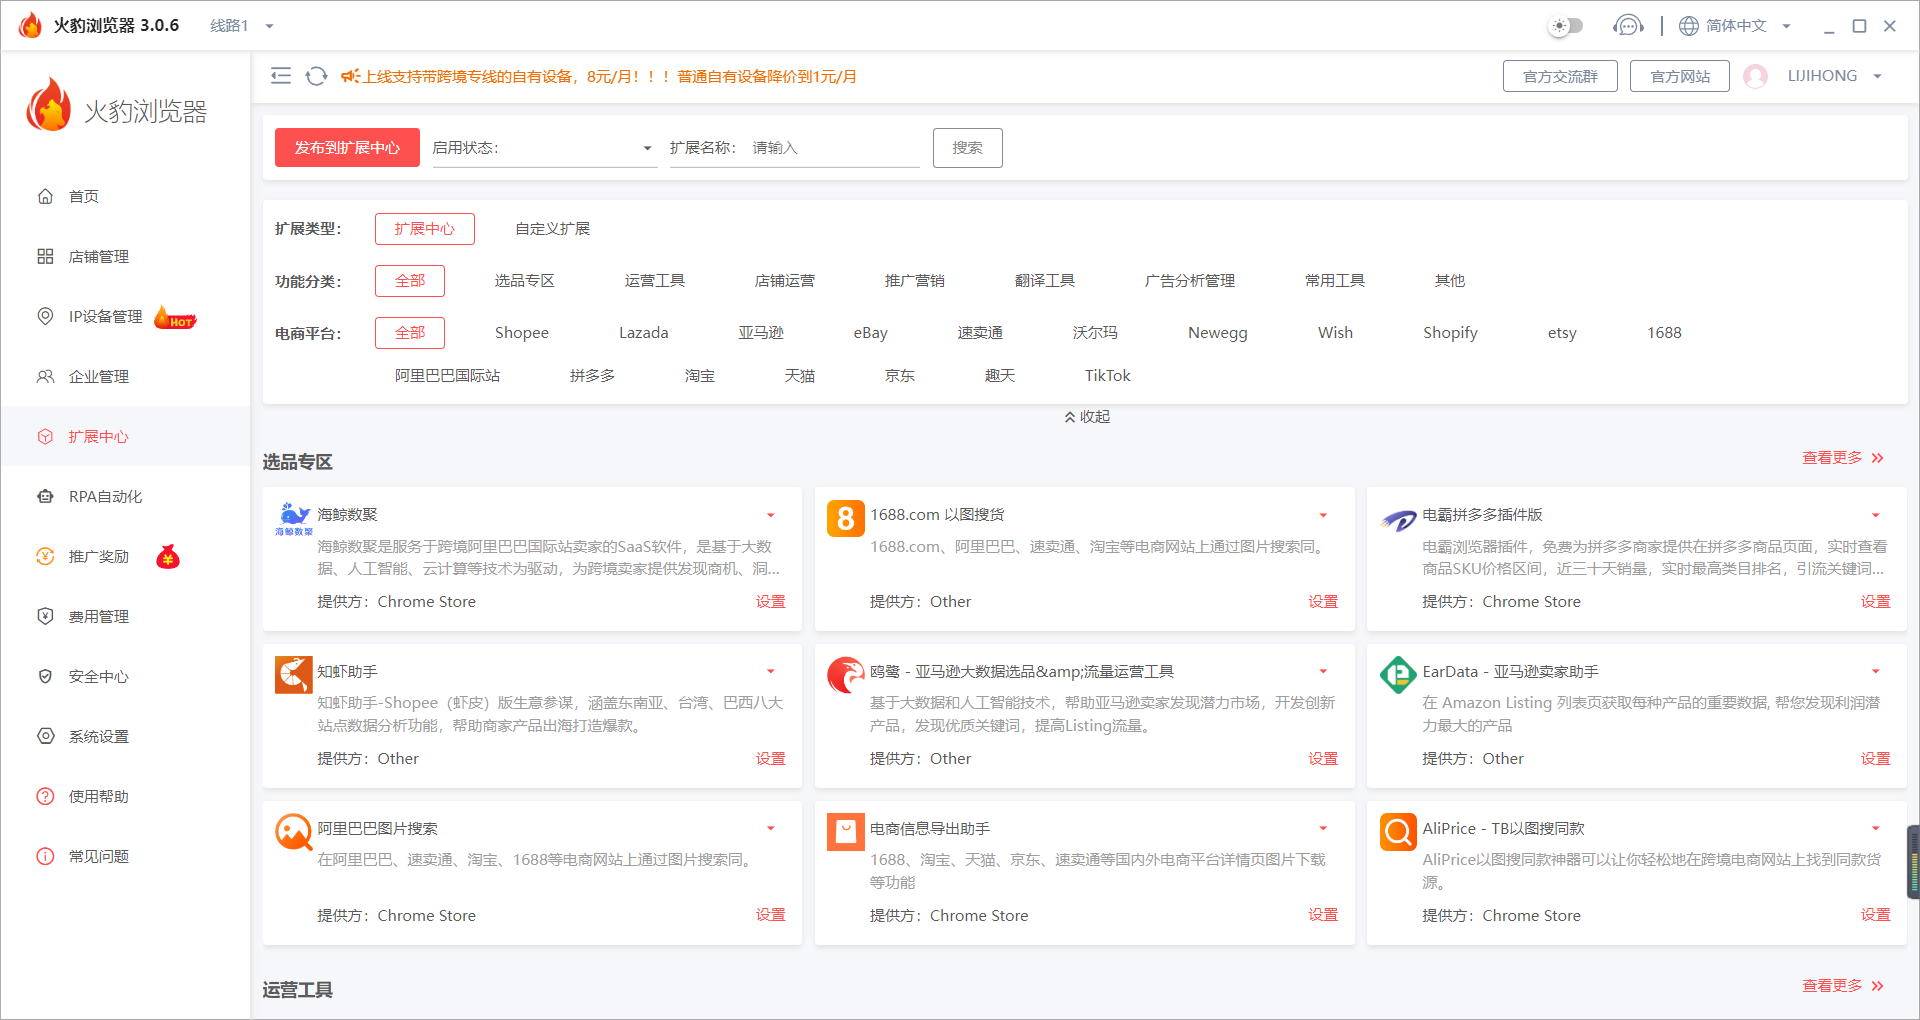Open the 启用状态 status dropdown
Viewport: 1920px width, 1020px height.
545,148
